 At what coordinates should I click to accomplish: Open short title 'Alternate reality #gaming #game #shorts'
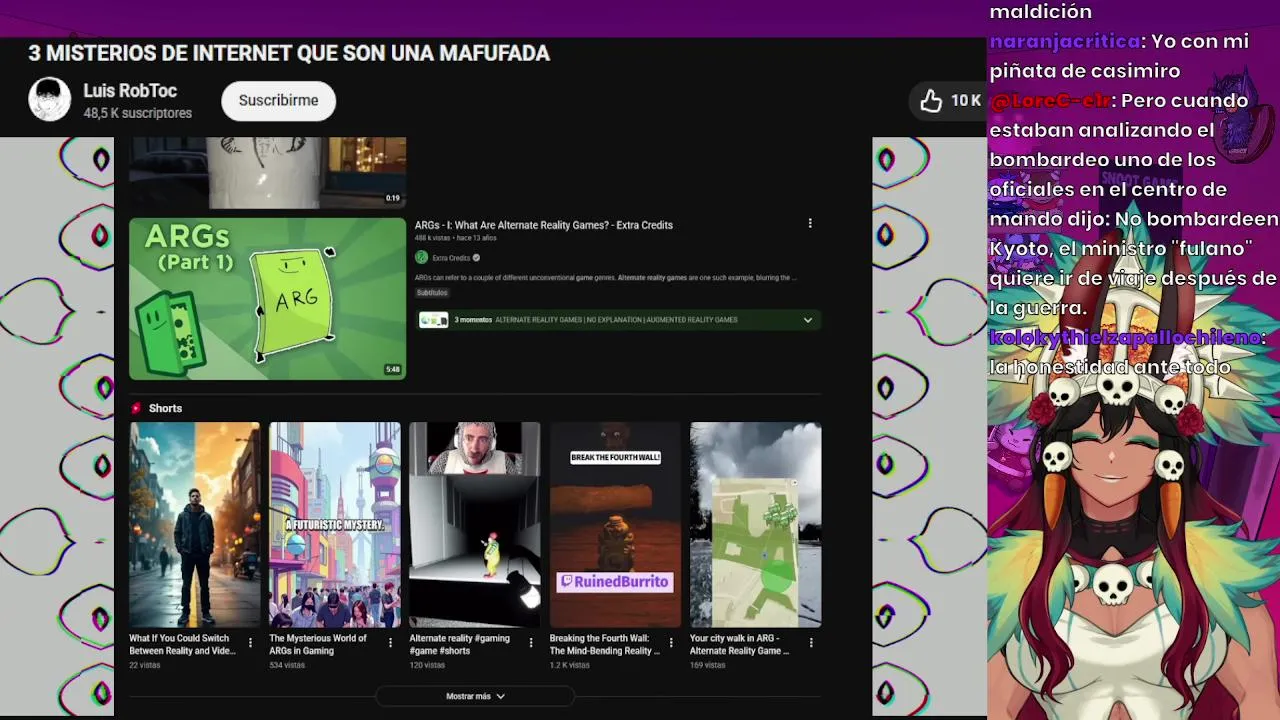[x=460, y=644]
